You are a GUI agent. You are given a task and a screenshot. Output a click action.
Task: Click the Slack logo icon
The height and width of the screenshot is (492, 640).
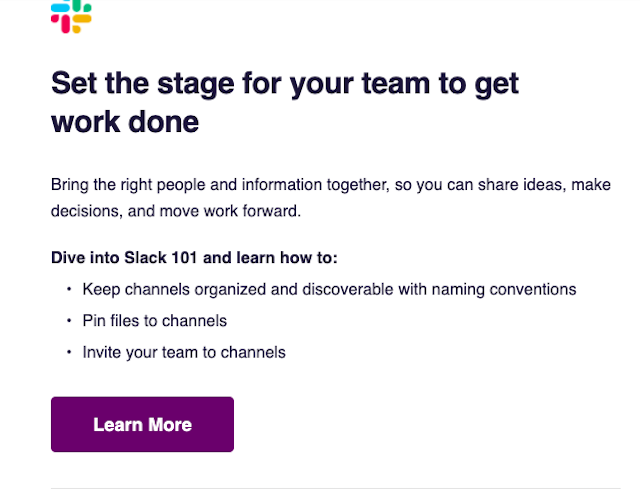[71, 14]
